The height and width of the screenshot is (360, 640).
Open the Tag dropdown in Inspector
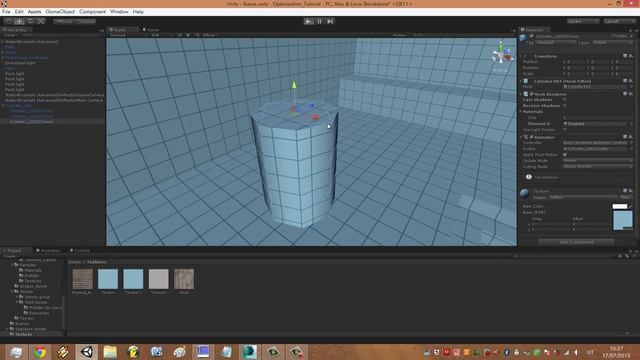tap(556, 42)
